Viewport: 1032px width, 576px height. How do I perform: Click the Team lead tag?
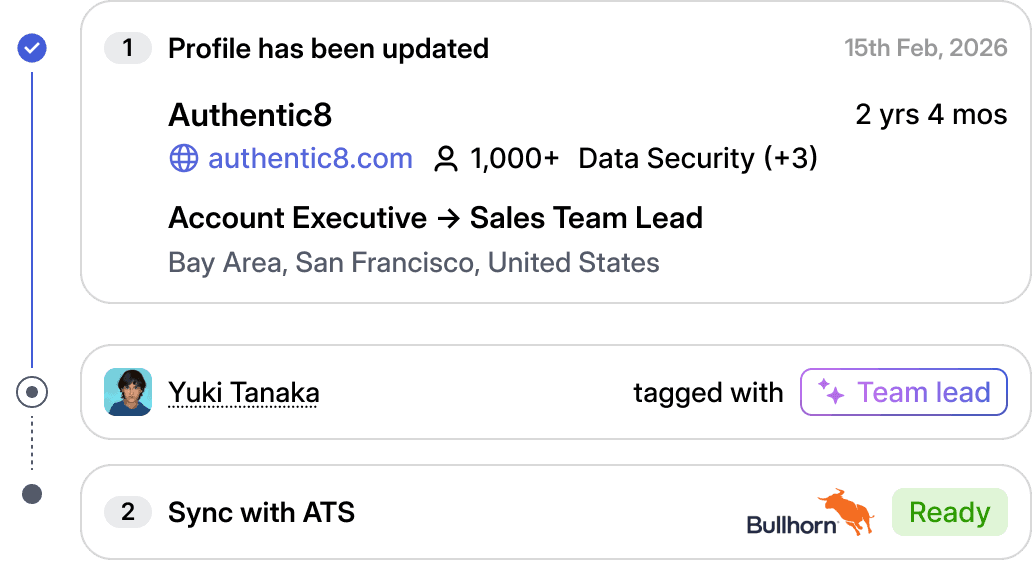coord(903,392)
